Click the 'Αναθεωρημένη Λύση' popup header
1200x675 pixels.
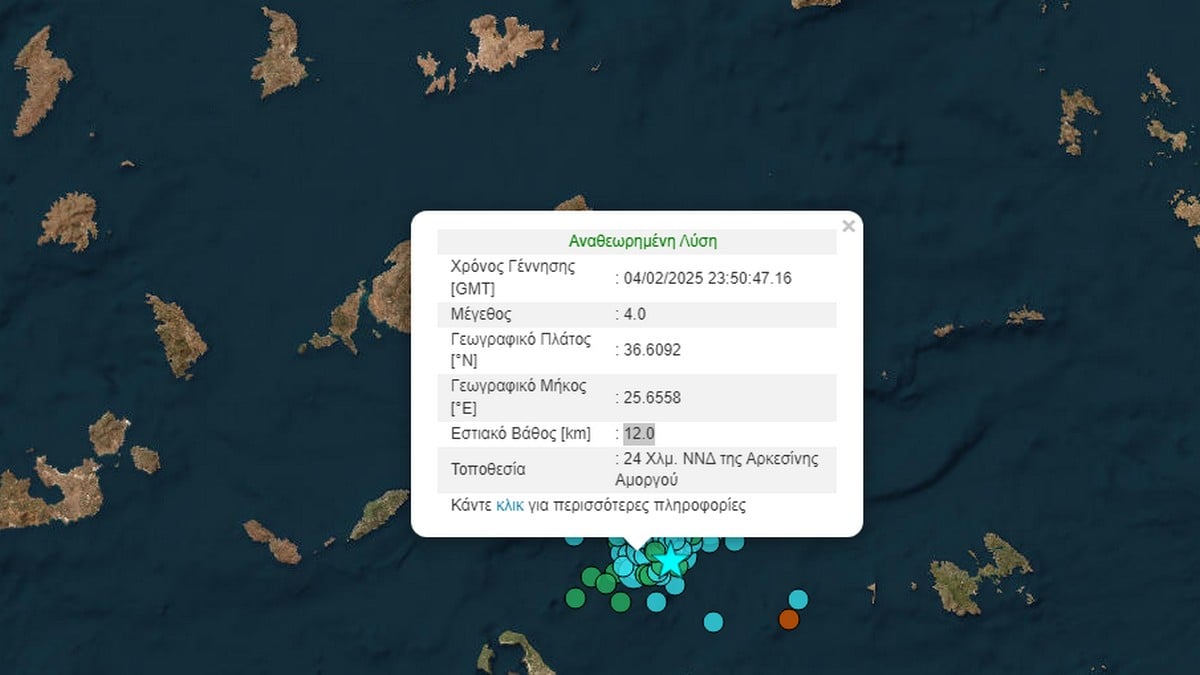pyautogui.click(x=642, y=241)
